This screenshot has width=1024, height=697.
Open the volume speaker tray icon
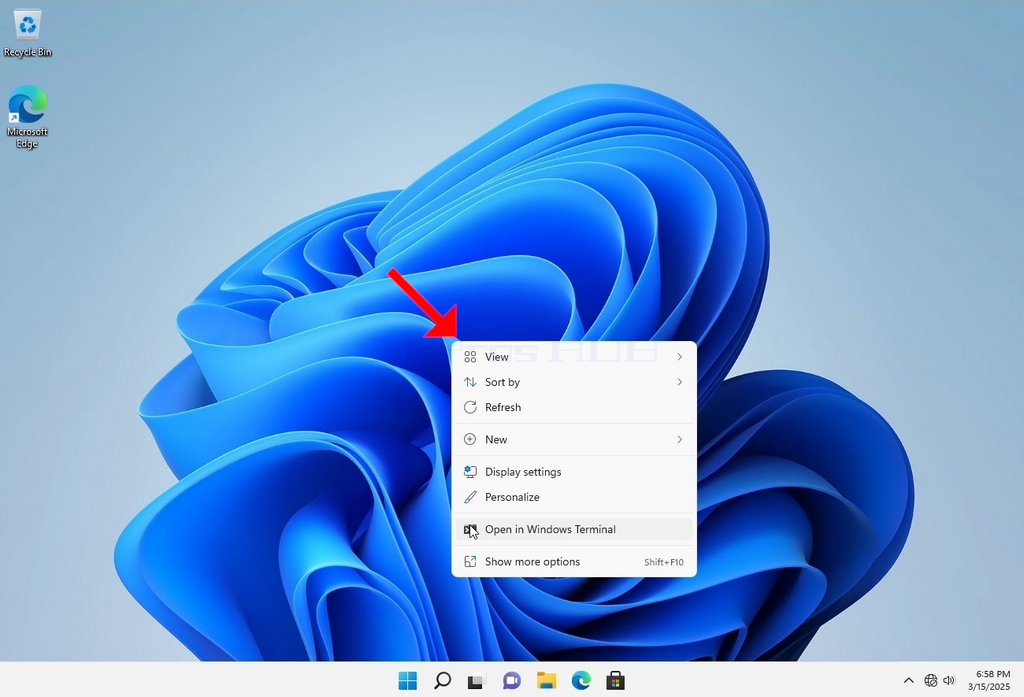coord(950,681)
